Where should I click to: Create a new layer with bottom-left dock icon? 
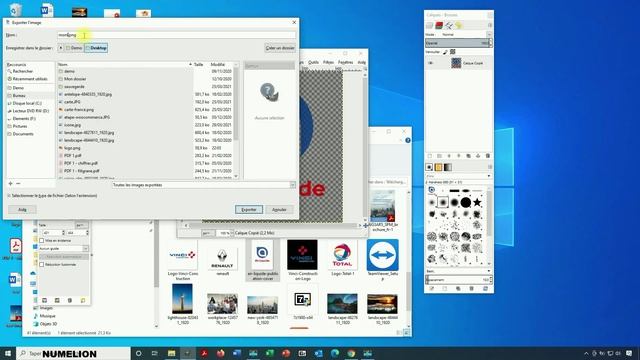pyautogui.click(x=430, y=156)
